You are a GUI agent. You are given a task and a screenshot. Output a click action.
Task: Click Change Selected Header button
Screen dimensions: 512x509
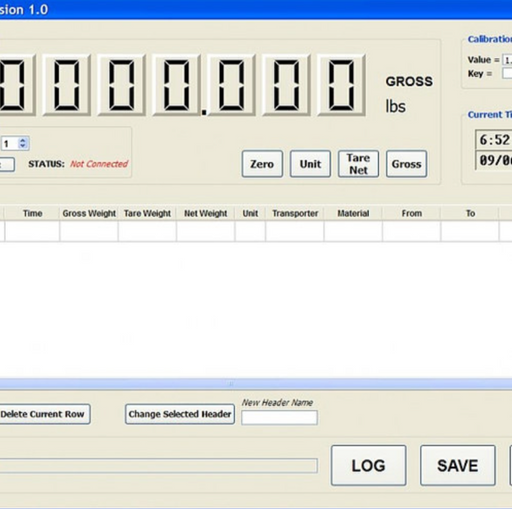pos(180,414)
